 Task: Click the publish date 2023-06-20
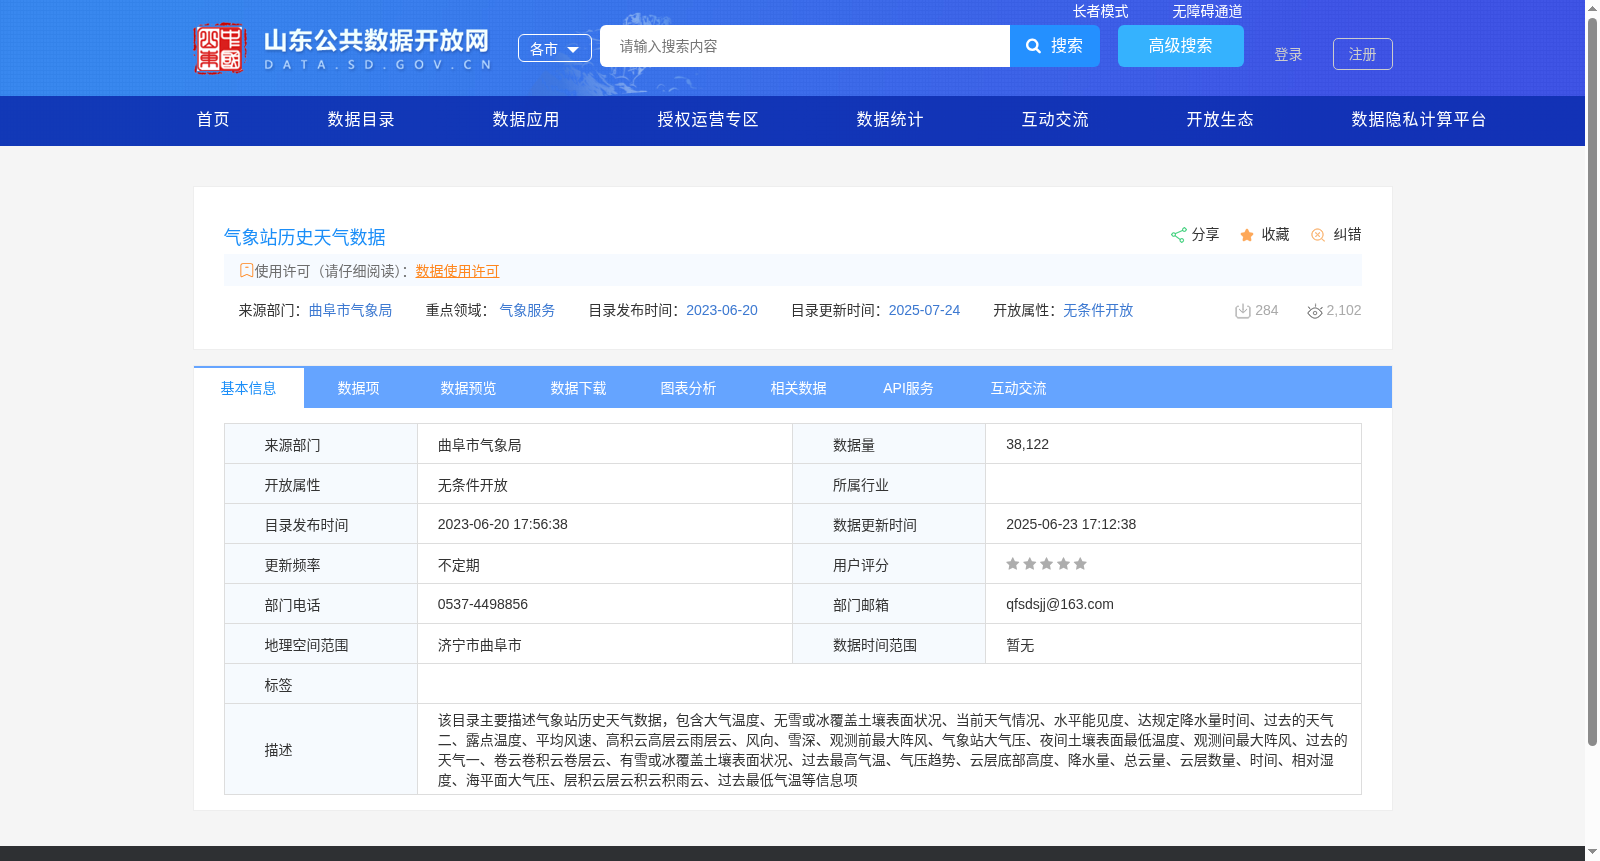pyautogui.click(x=722, y=311)
